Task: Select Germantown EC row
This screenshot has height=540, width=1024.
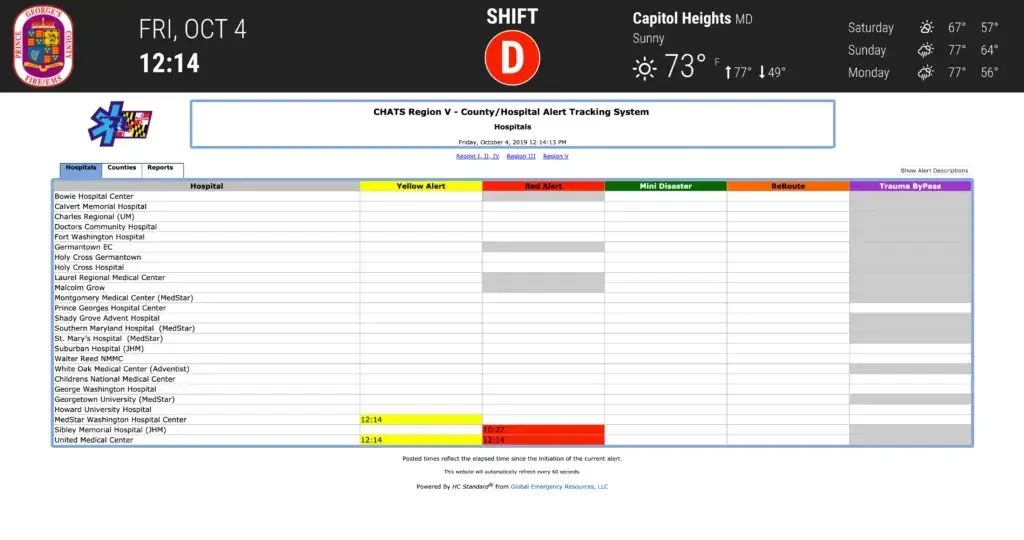Action: 512,247
